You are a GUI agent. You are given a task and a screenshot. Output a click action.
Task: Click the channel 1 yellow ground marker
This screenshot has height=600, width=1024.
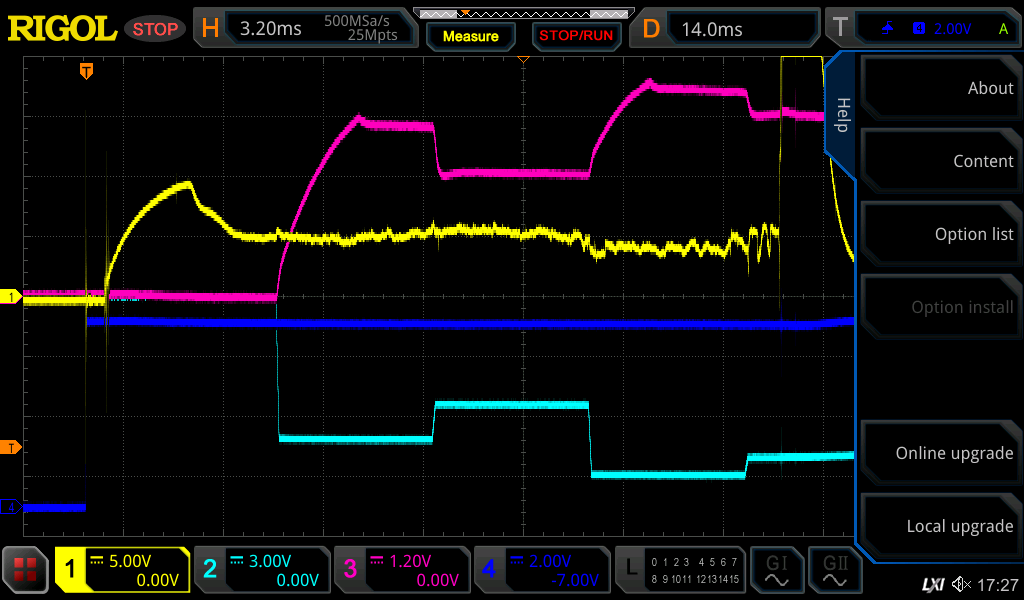tap(12, 297)
